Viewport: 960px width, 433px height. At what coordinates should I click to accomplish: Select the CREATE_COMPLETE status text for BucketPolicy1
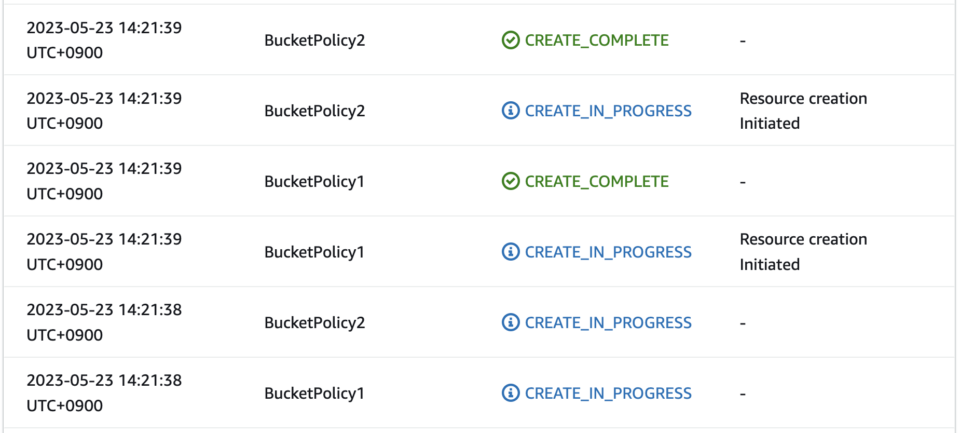pos(597,181)
